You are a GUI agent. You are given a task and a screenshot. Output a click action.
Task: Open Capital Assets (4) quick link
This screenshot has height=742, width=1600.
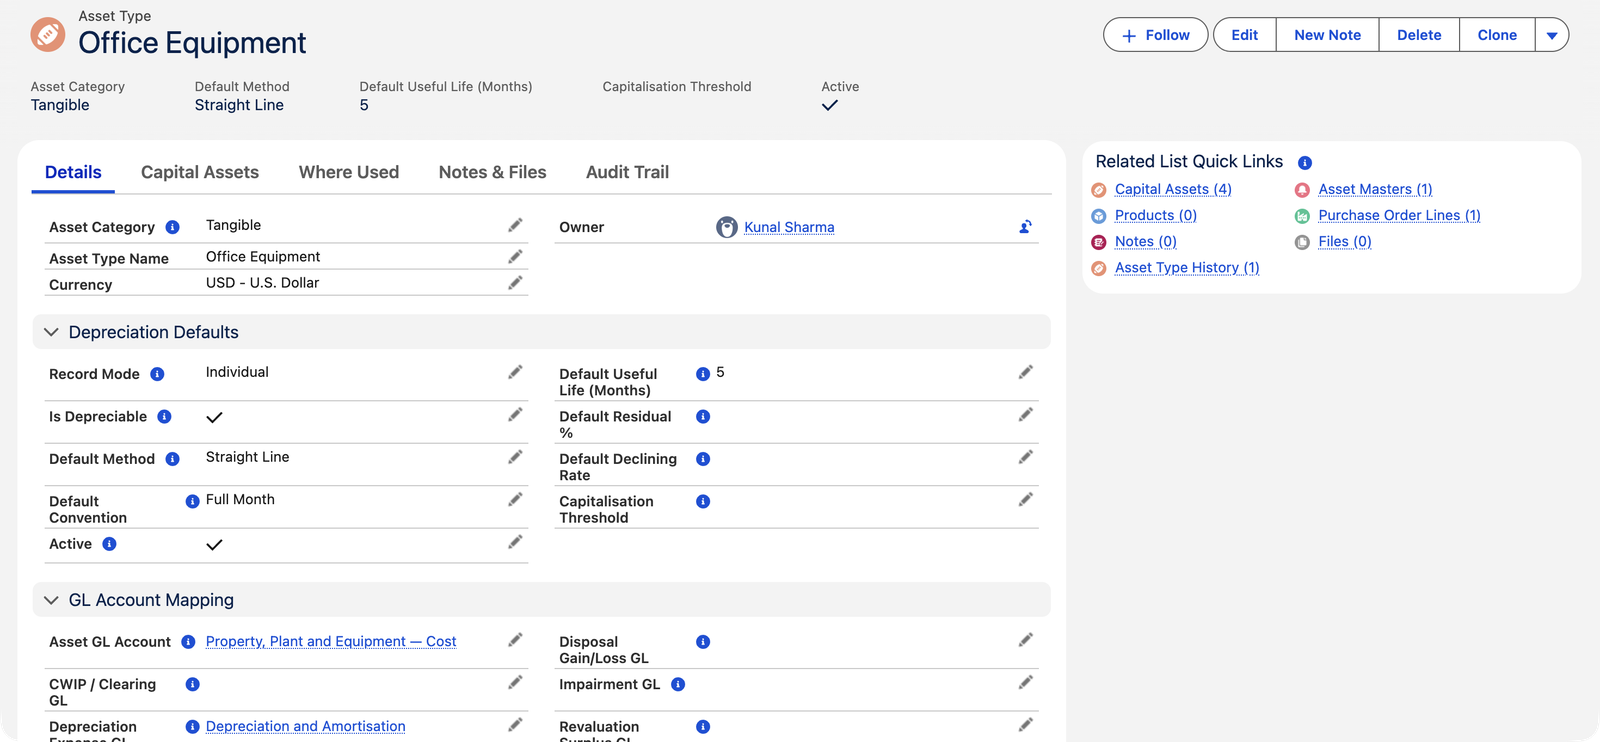tap(1173, 189)
